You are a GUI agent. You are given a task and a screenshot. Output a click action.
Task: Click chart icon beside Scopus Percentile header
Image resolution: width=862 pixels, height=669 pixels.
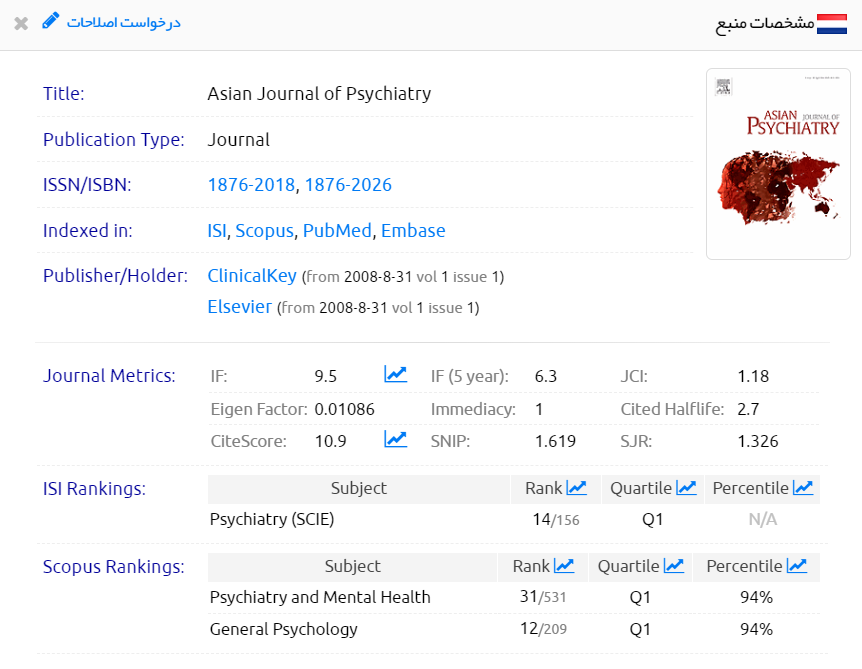[x=797, y=566]
